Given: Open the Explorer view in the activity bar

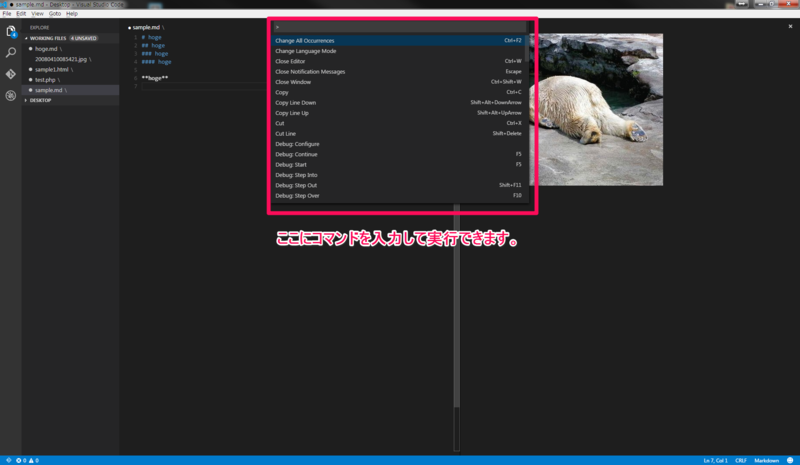Looking at the screenshot, I should (11, 32).
